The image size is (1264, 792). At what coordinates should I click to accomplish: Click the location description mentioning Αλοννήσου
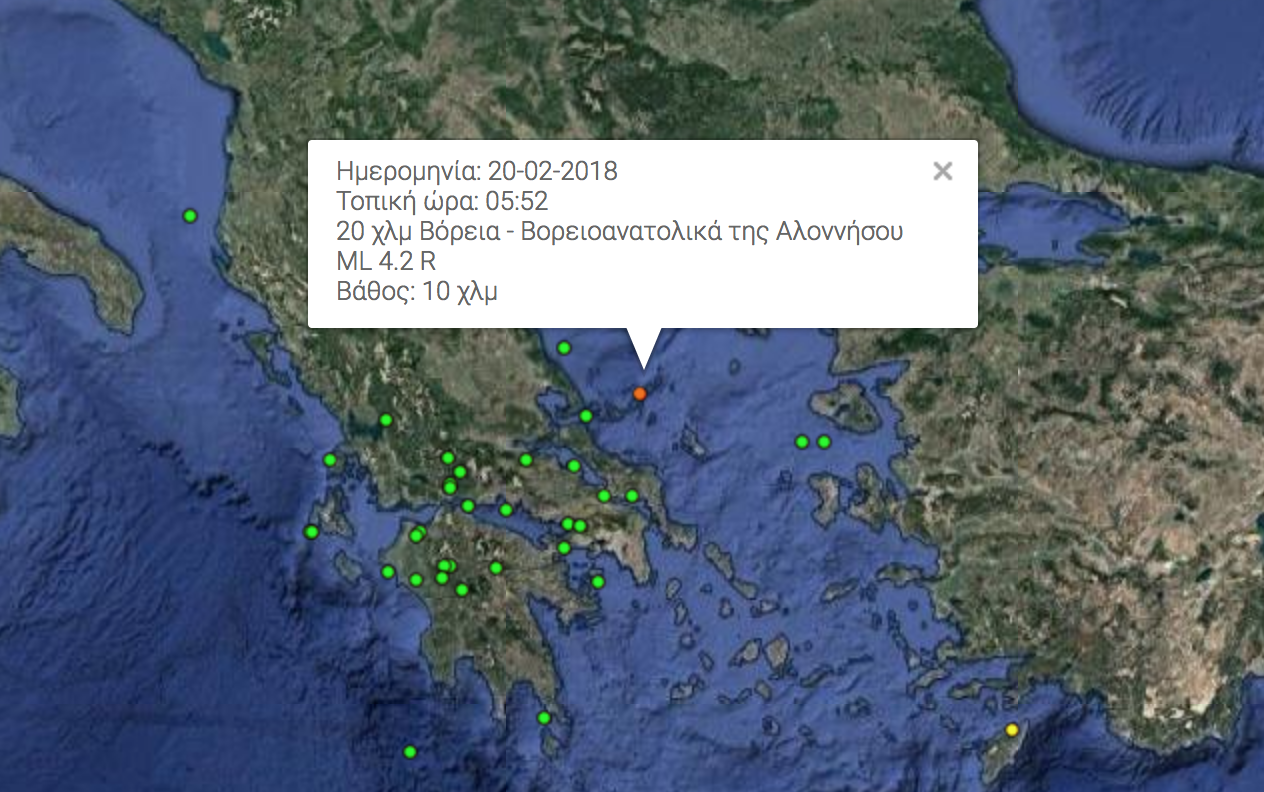(620, 232)
